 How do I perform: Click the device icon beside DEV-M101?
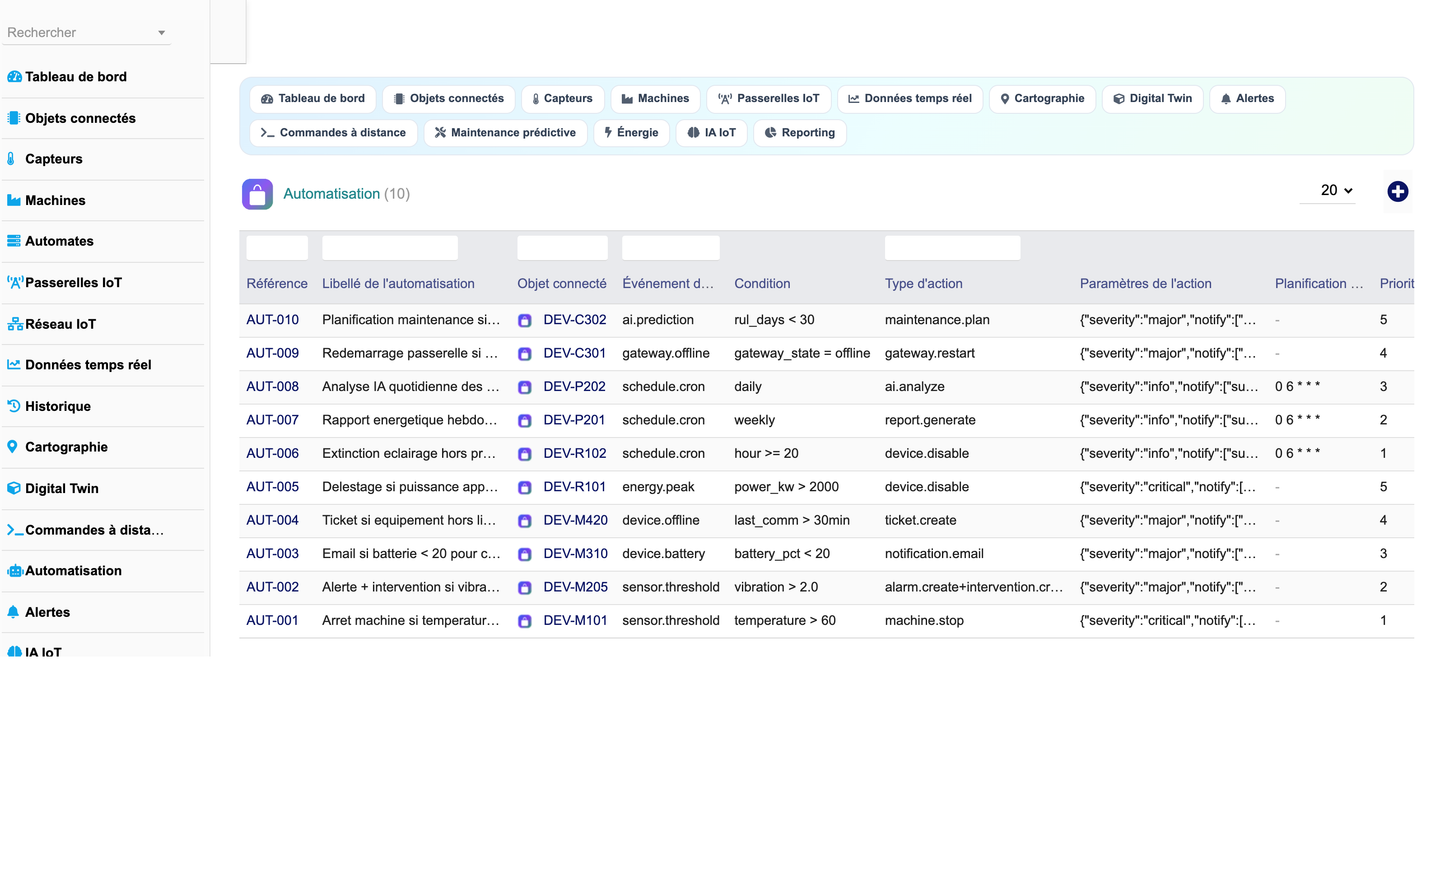pyautogui.click(x=525, y=621)
